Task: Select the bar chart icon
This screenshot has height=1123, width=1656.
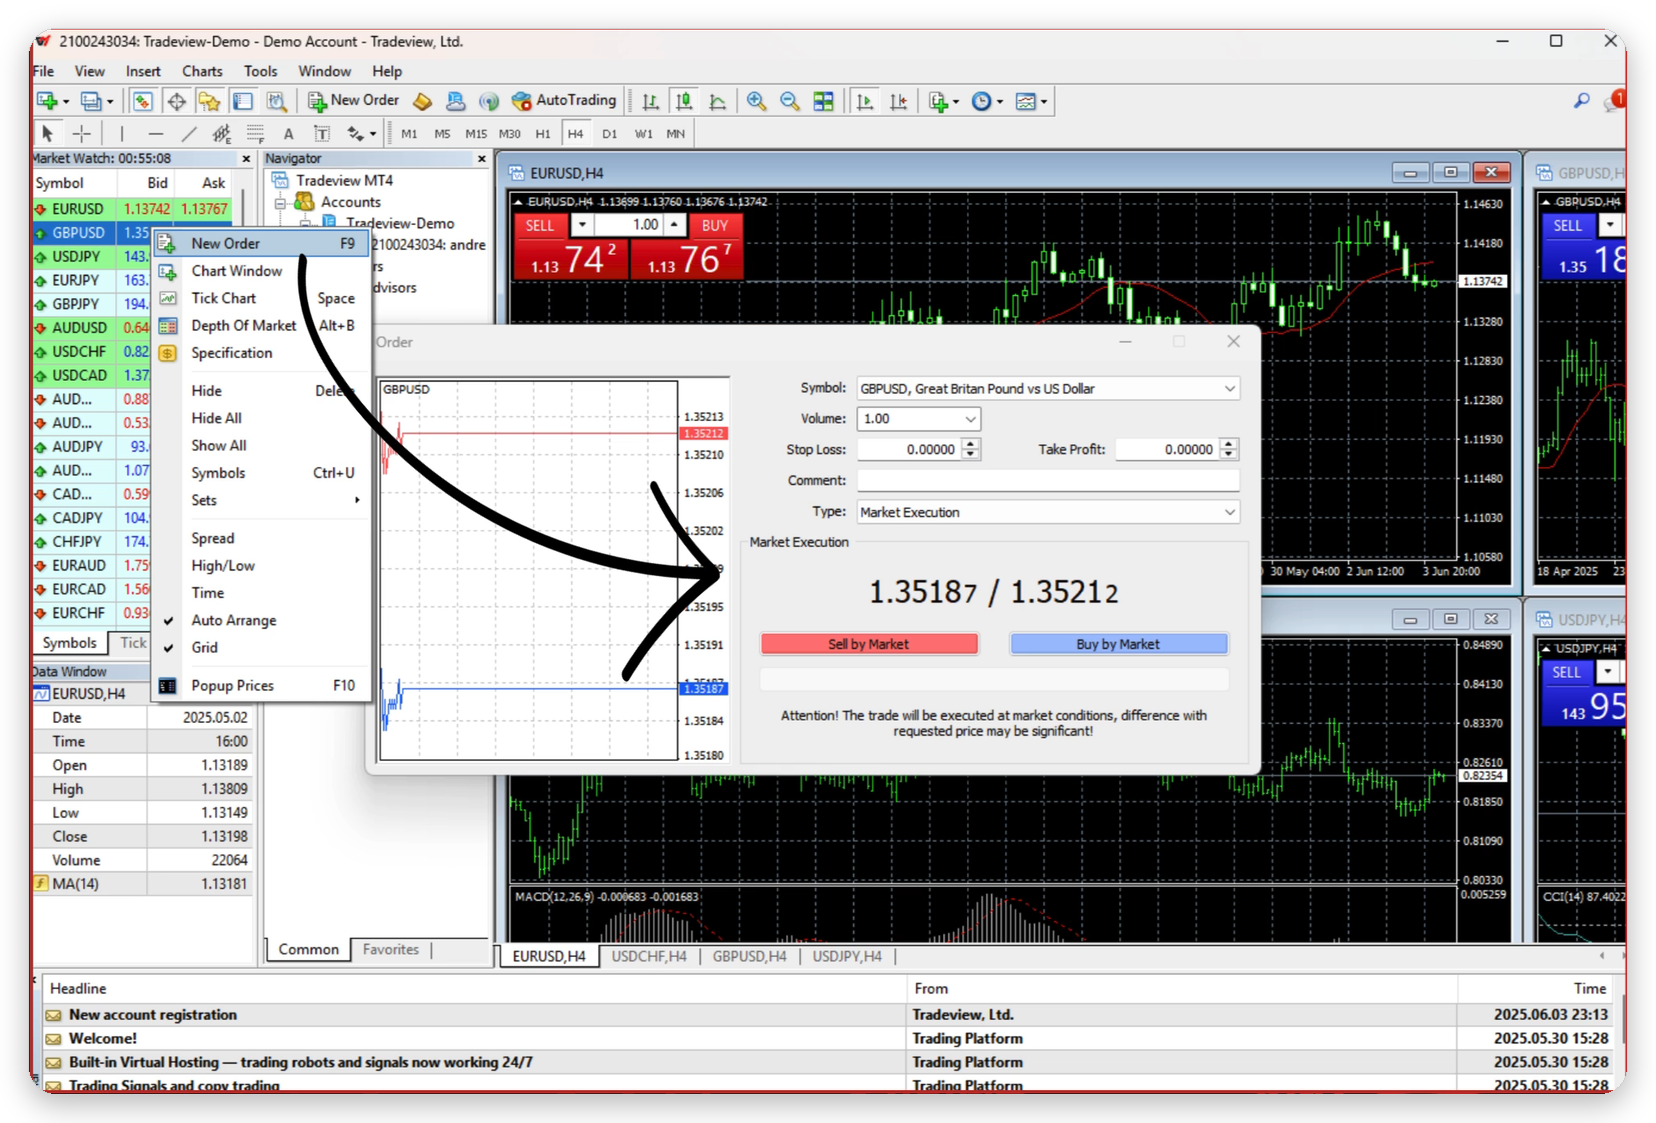Action: [651, 101]
